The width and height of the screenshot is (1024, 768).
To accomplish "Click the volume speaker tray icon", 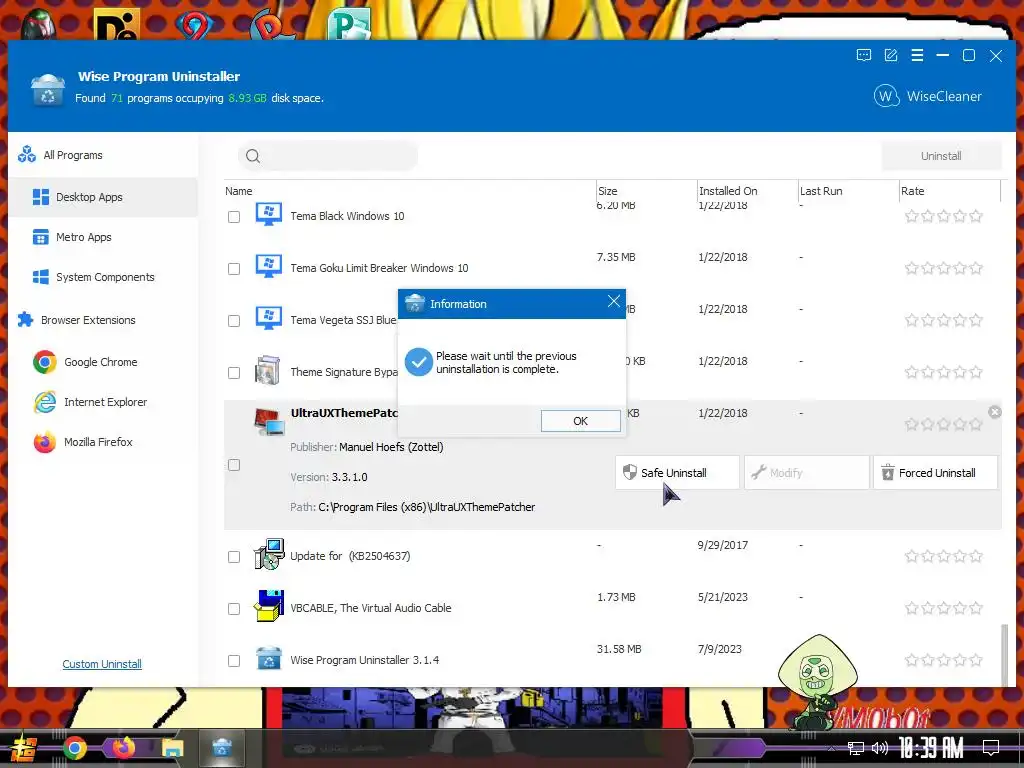I will pos(880,748).
